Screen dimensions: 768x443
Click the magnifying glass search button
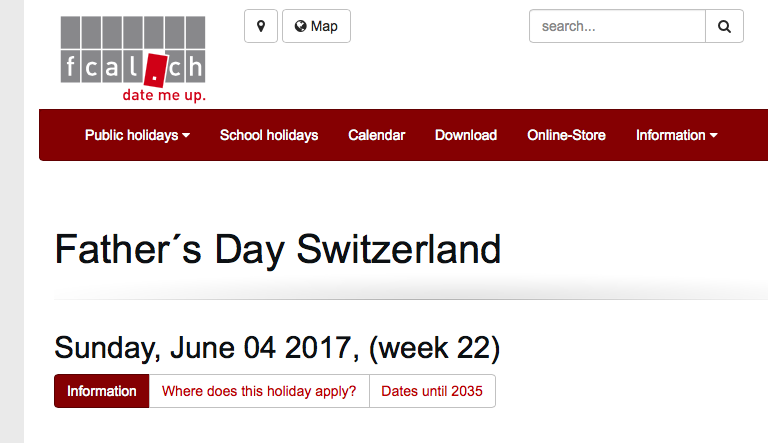pyautogui.click(x=724, y=26)
